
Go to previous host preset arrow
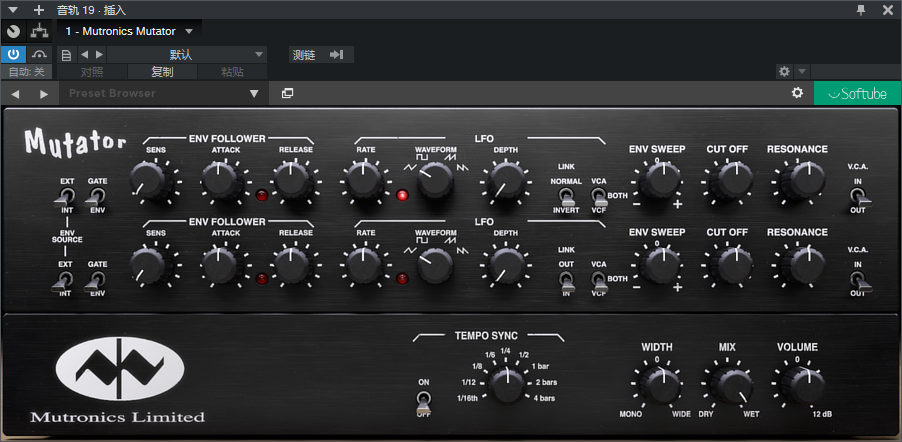(x=84, y=55)
